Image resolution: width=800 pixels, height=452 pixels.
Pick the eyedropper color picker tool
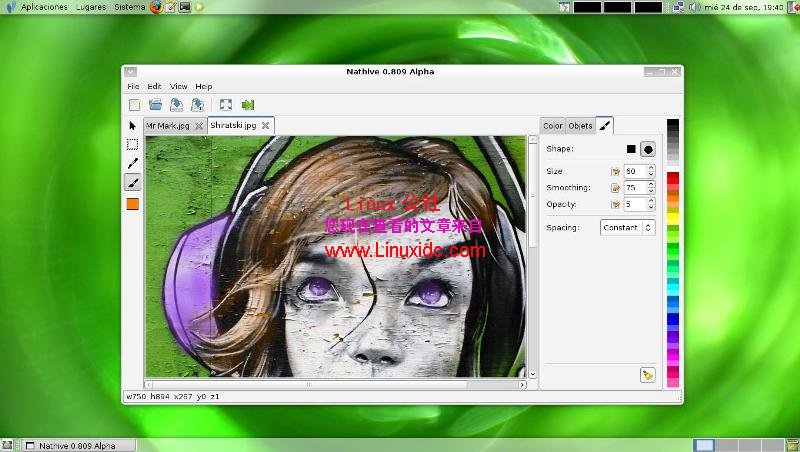(133, 163)
